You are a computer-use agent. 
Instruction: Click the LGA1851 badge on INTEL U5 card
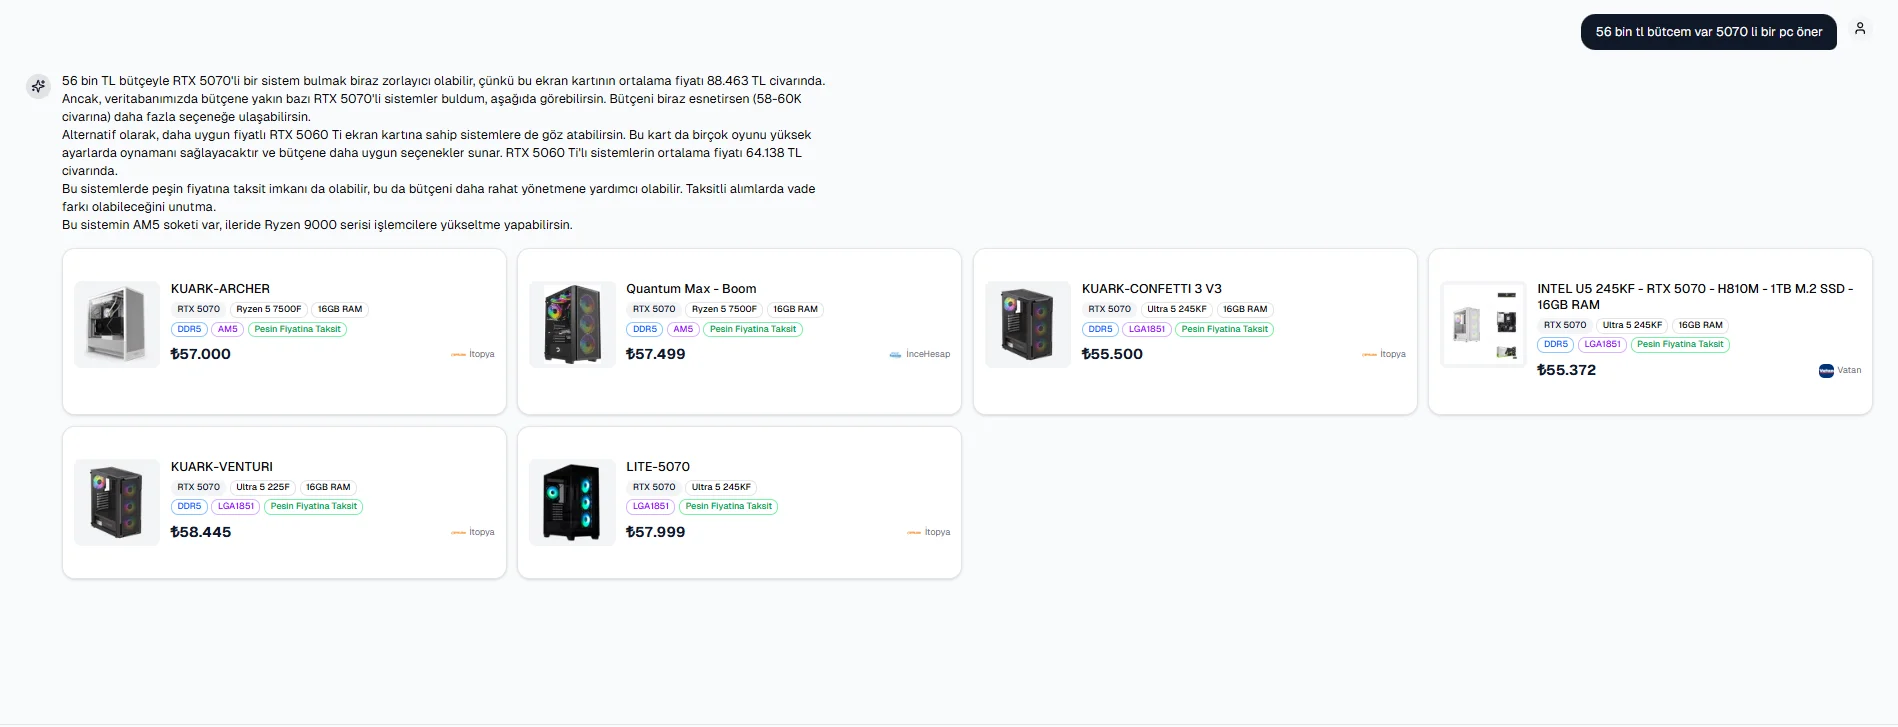pos(1603,344)
